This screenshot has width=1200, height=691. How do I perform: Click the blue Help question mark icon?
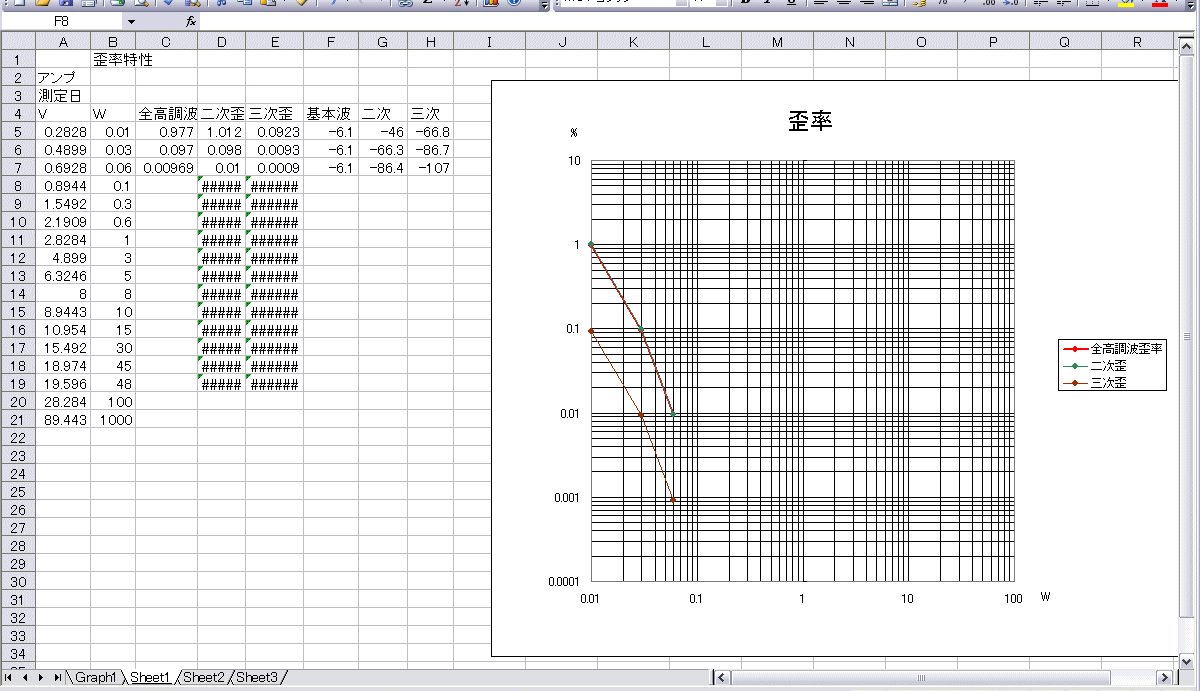tap(514, 3)
